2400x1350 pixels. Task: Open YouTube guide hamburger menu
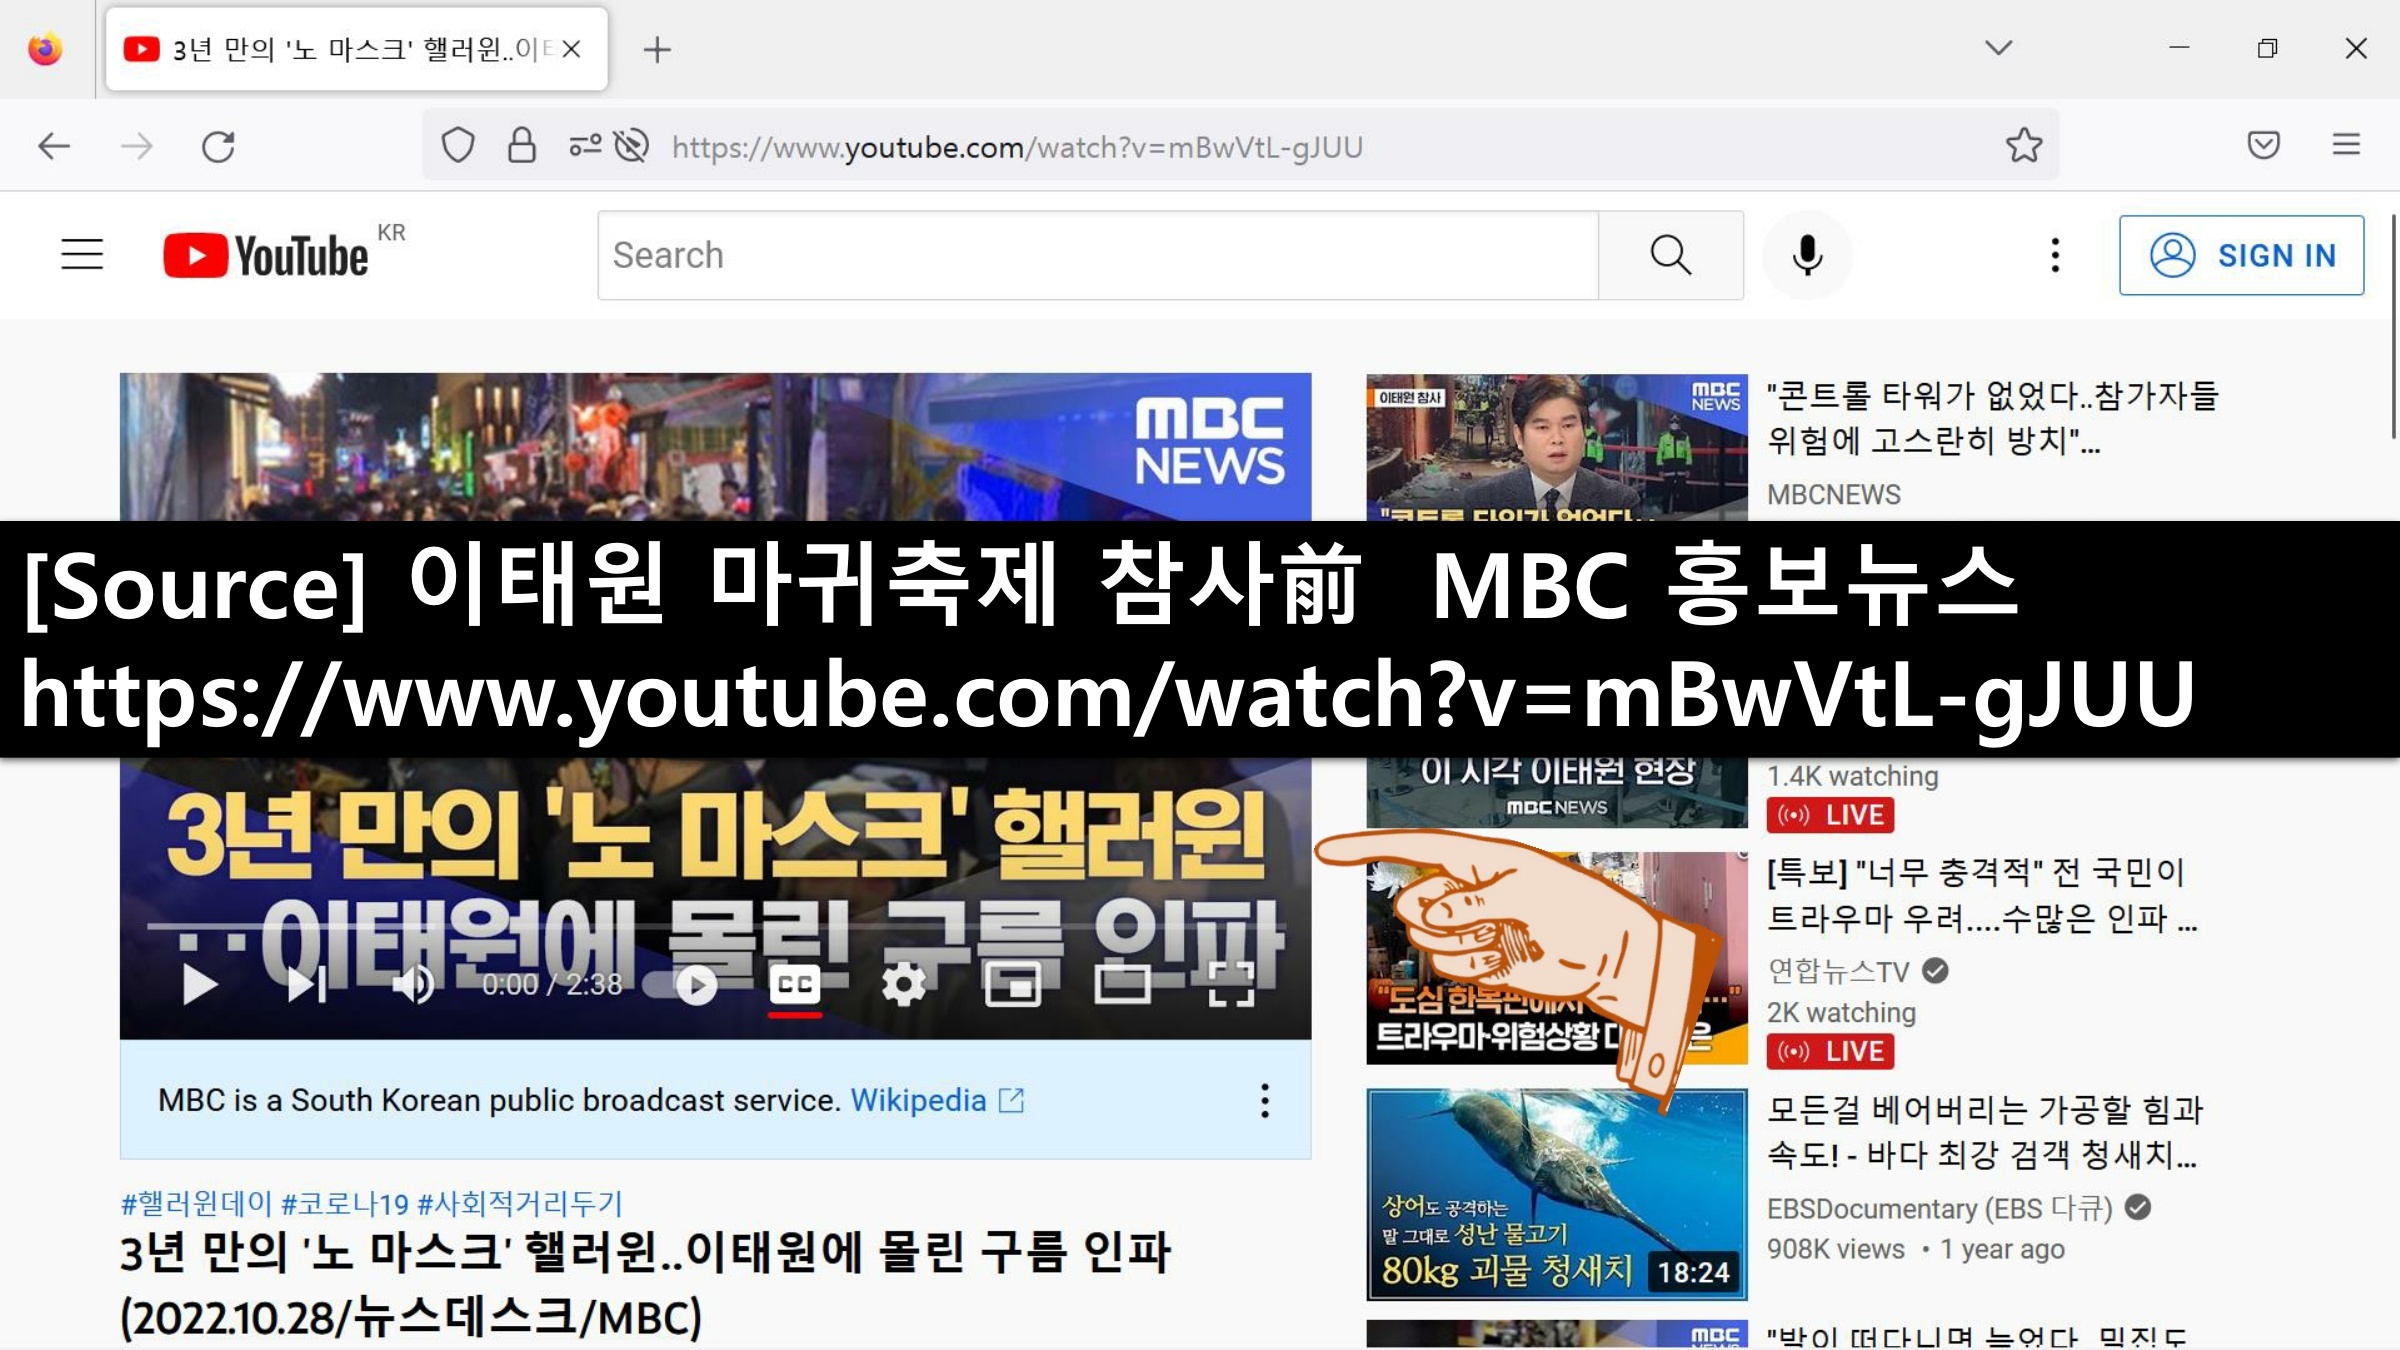click(x=82, y=255)
